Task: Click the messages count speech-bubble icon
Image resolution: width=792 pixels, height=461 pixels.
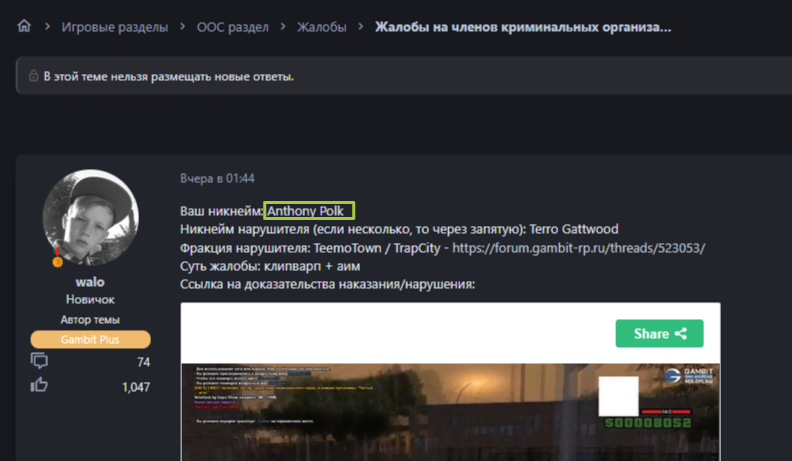Action: click(39, 361)
